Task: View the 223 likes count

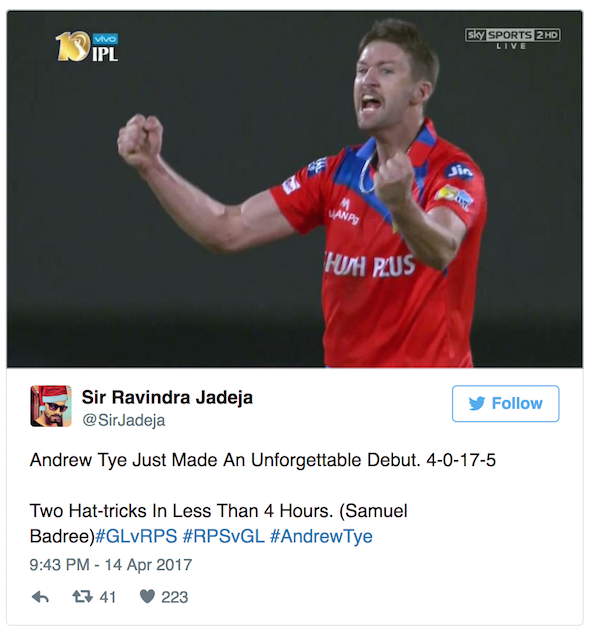Action: pos(175,597)
